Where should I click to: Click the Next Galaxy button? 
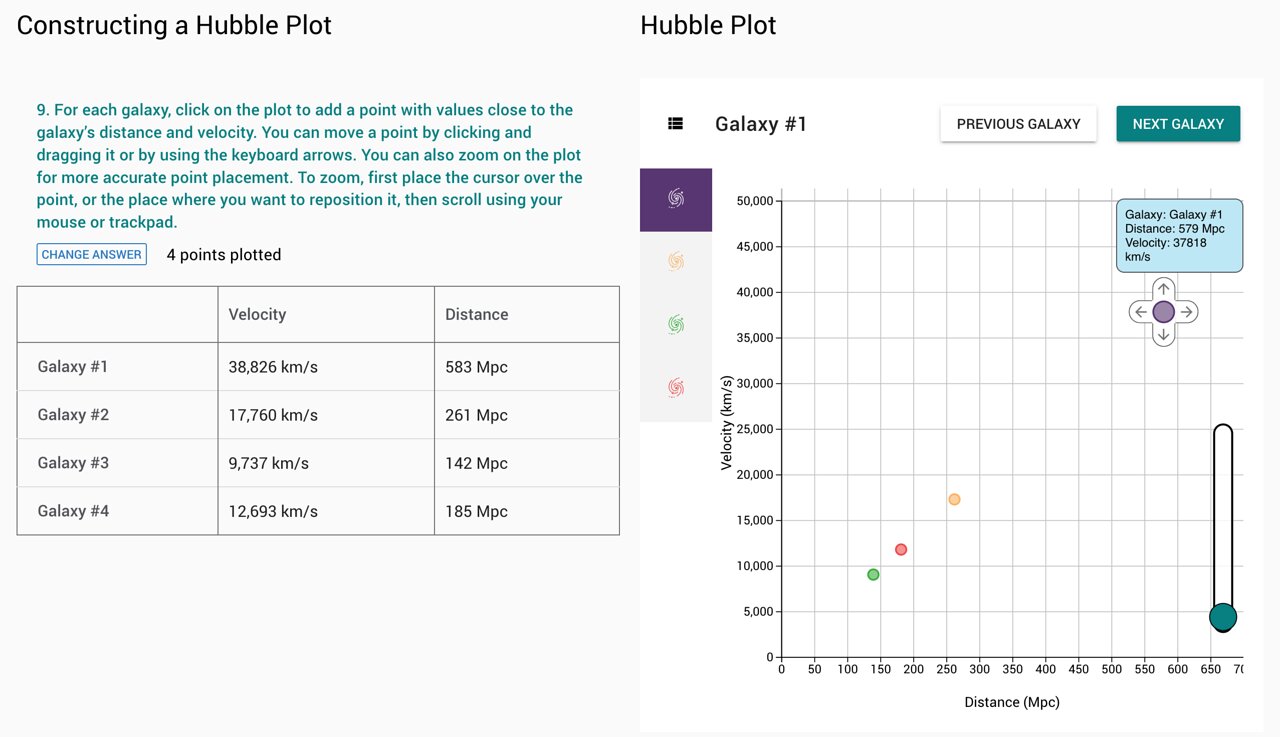pyautogui.click(x=1178, y=124)
